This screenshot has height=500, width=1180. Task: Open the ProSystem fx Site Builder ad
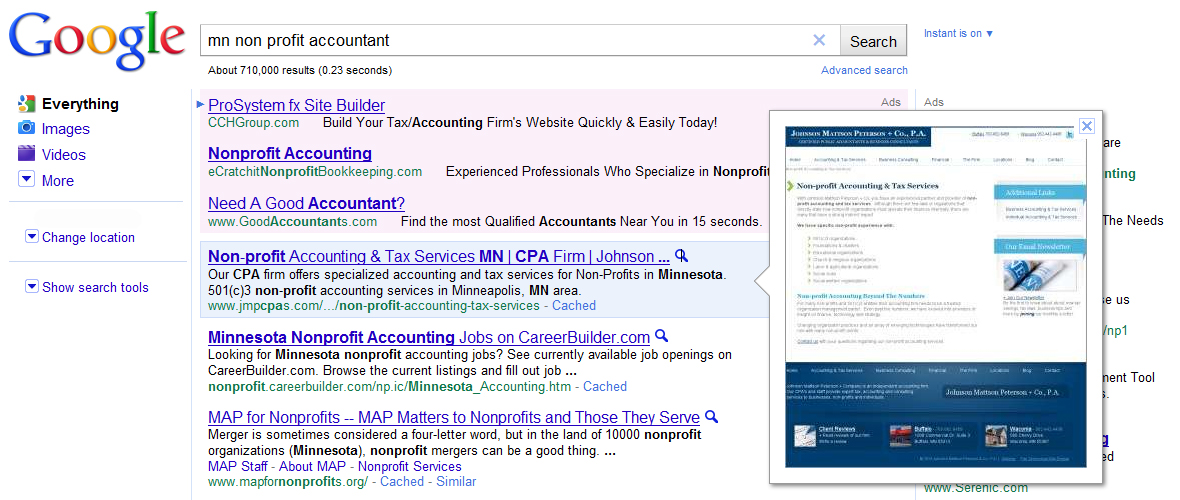coord(297,105)
